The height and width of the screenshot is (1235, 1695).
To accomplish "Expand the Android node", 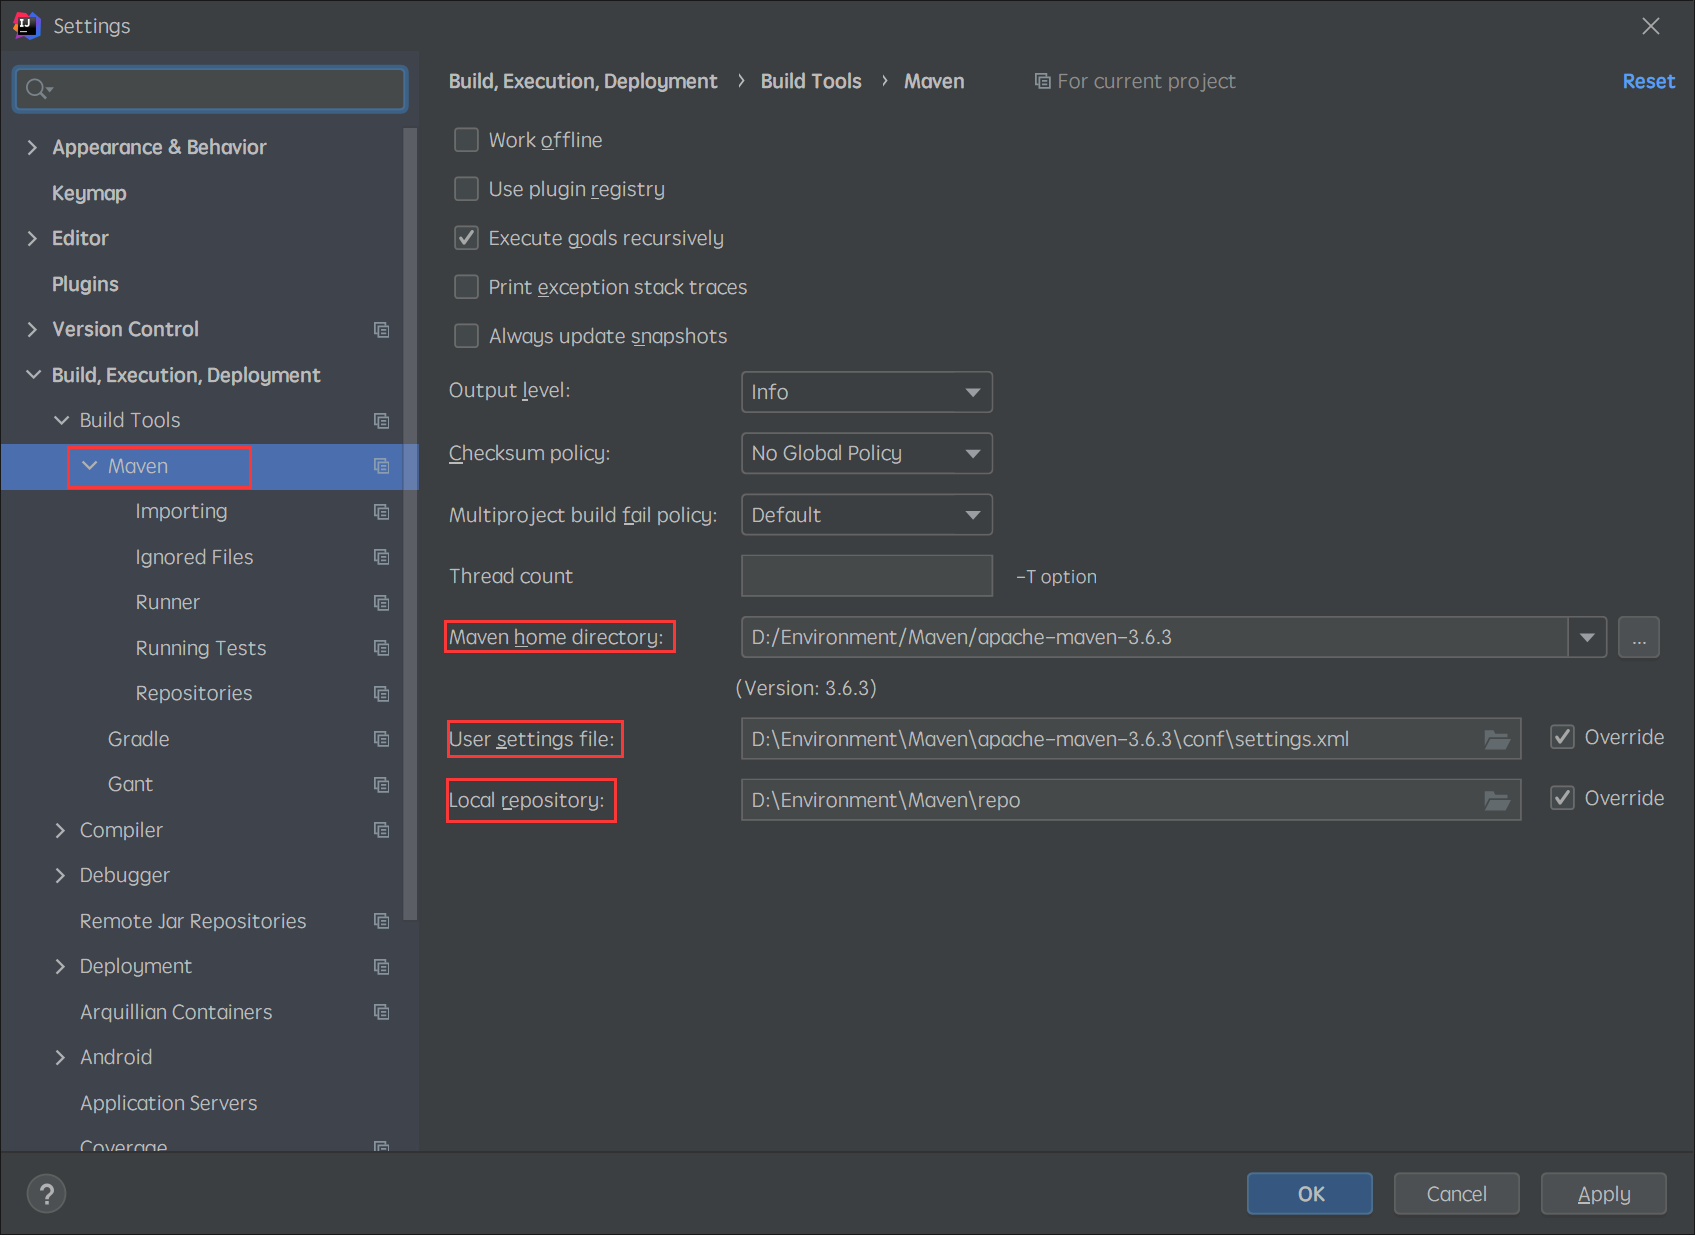I will tap(60, 1057).
